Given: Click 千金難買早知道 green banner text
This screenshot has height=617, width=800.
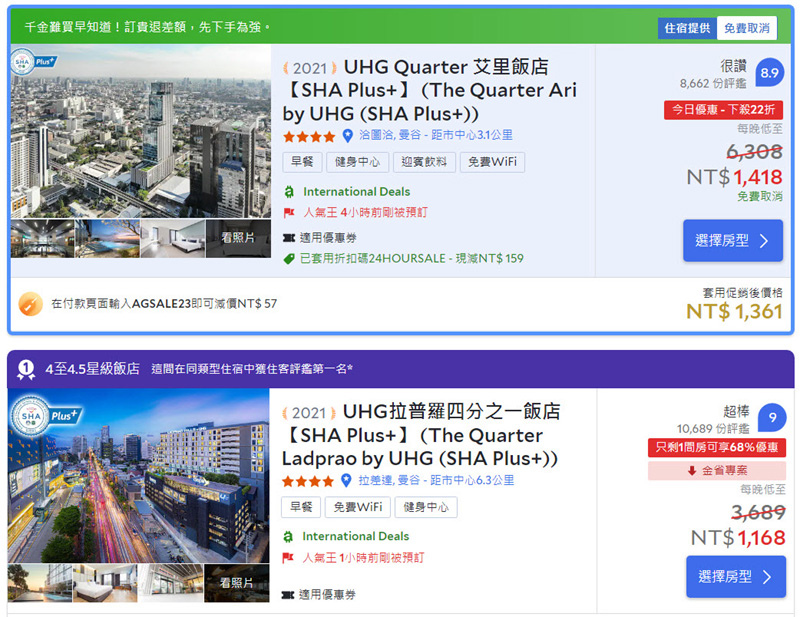Looking at the screenshot, I should (147, 27).
